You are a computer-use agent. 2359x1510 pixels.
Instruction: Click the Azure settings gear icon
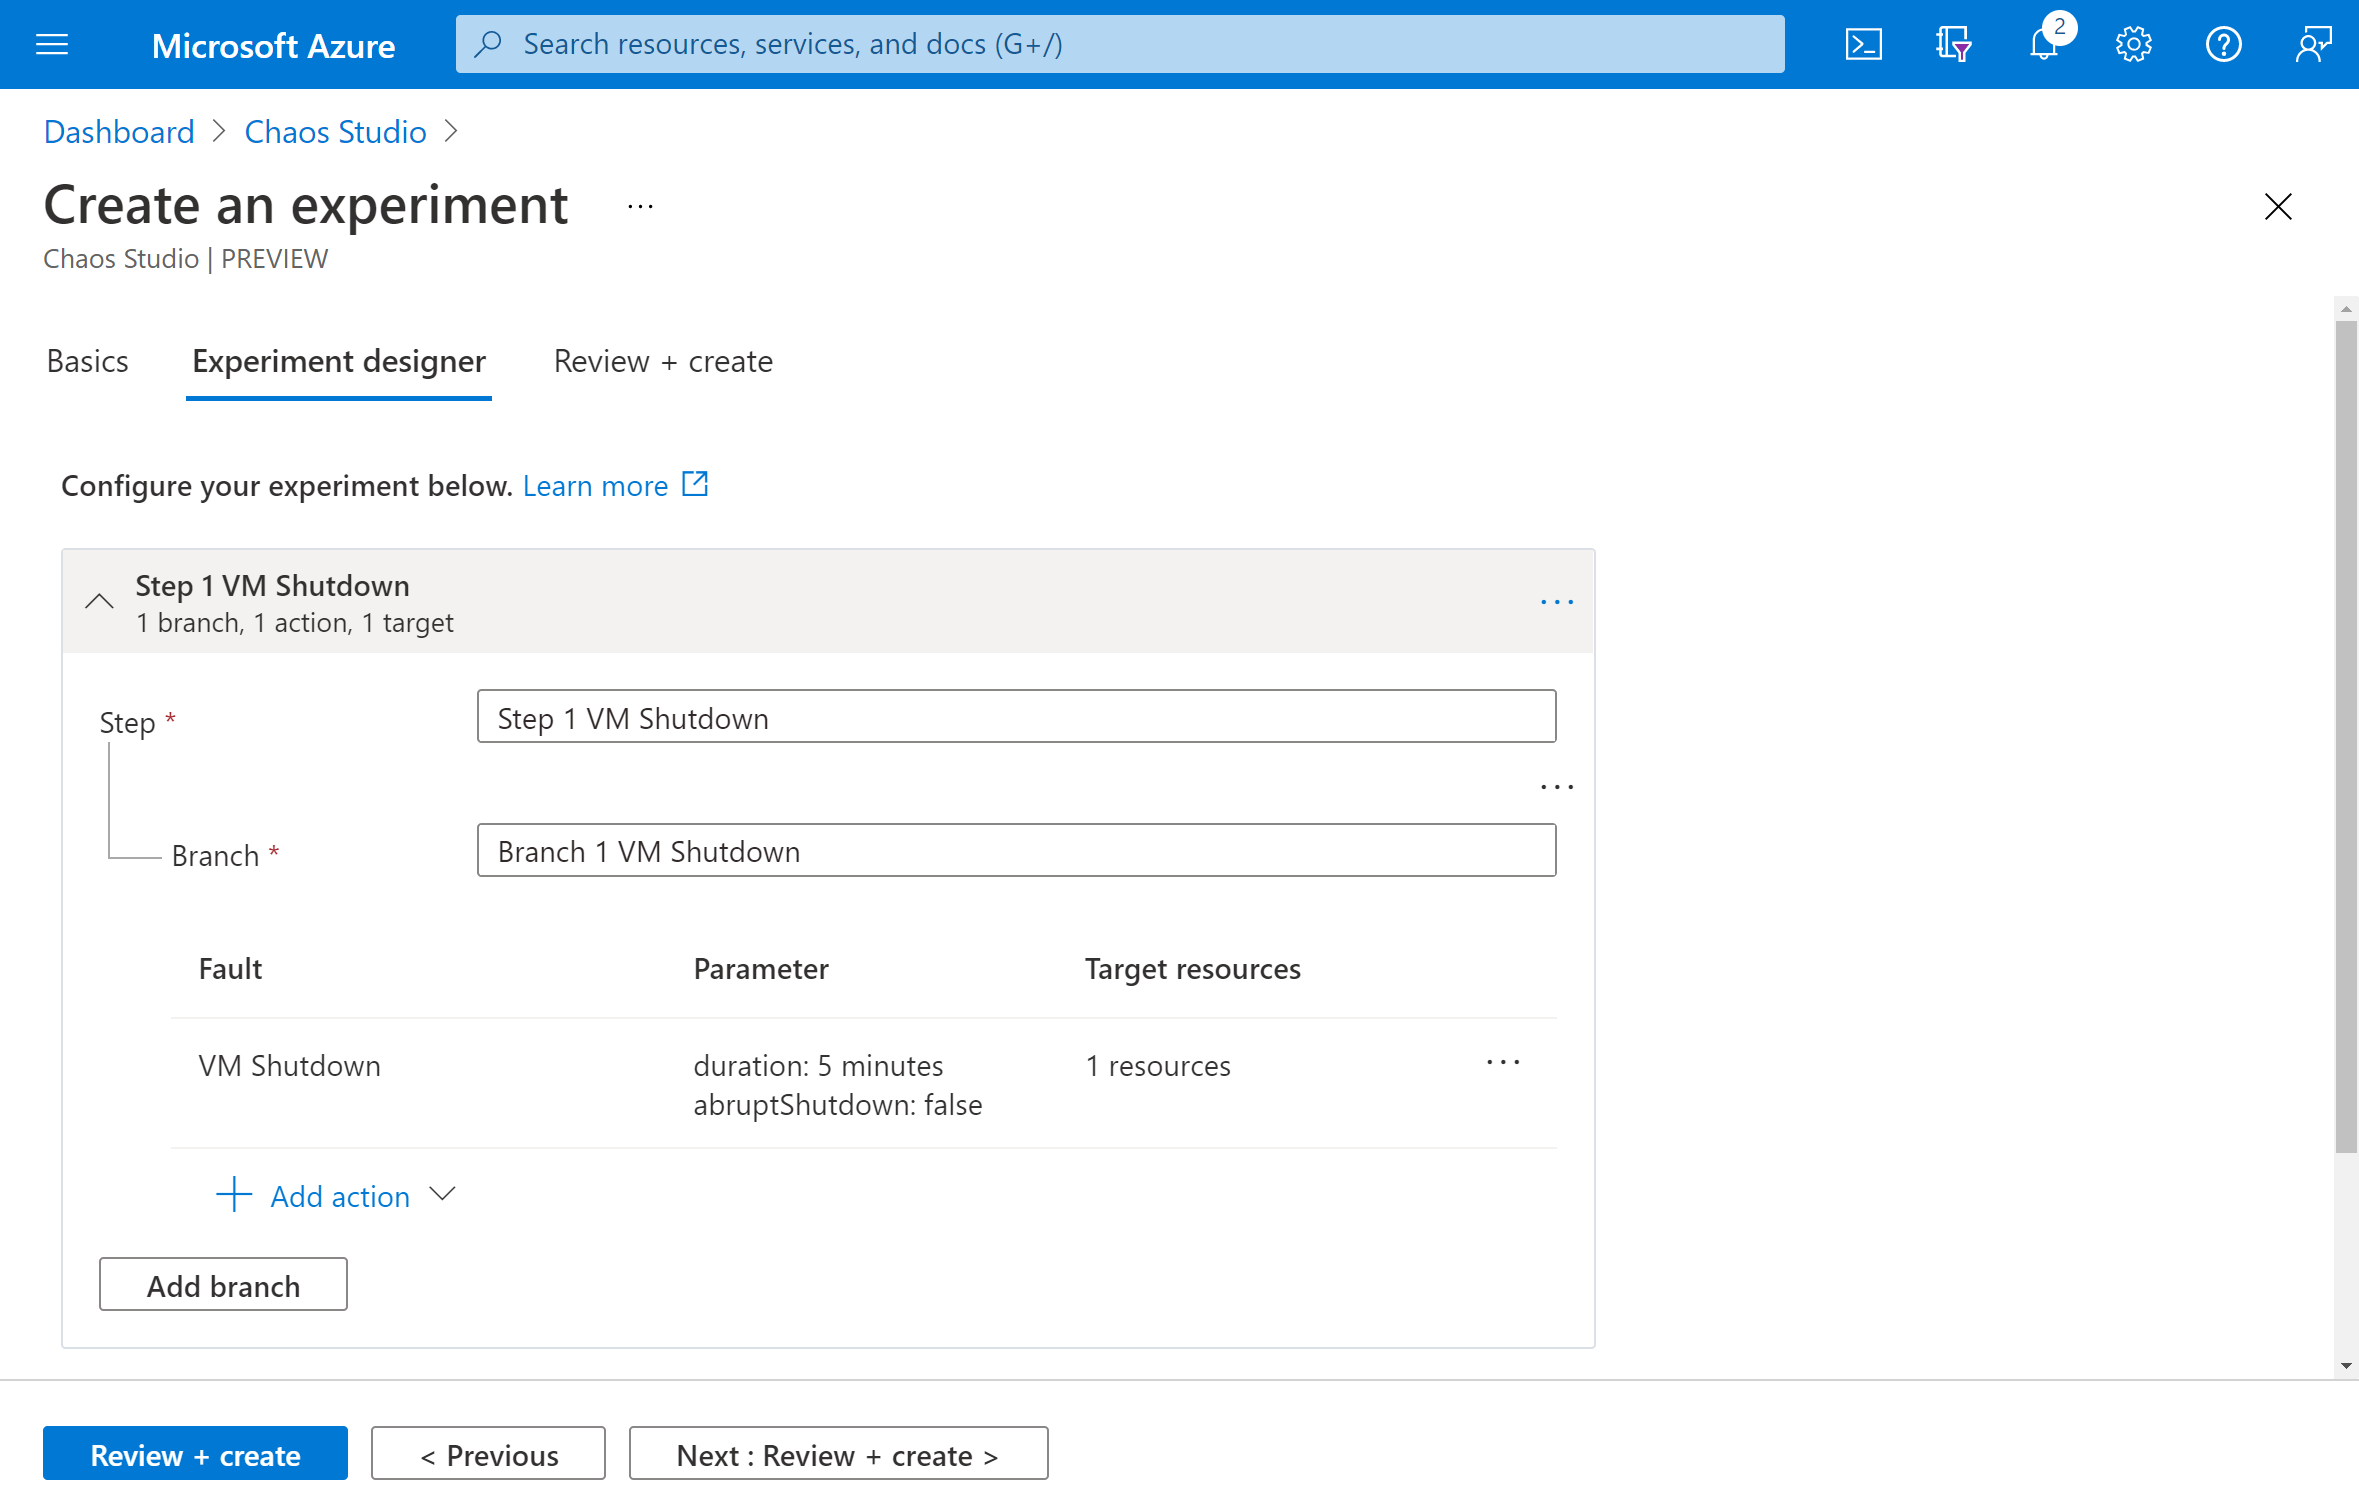point(2134,43)
